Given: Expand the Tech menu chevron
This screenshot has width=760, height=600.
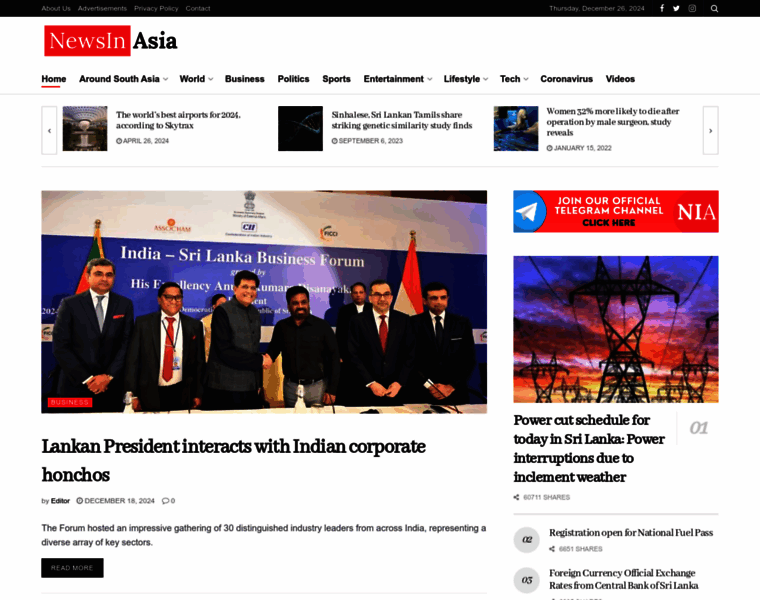Looking at the screenshot, I should pyautogui.click(x=526, y=79).
